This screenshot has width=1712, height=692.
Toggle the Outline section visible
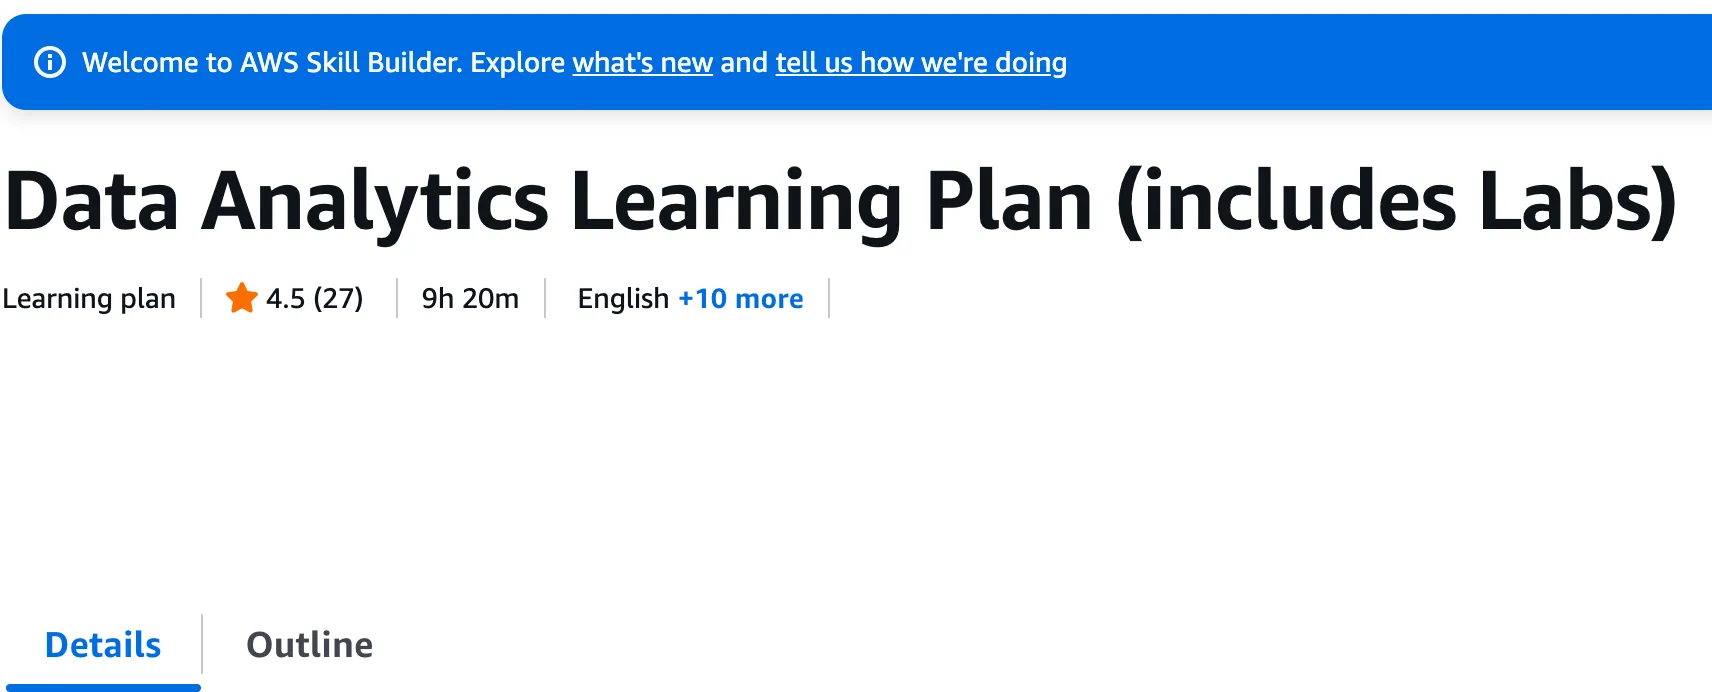(309, 645)
